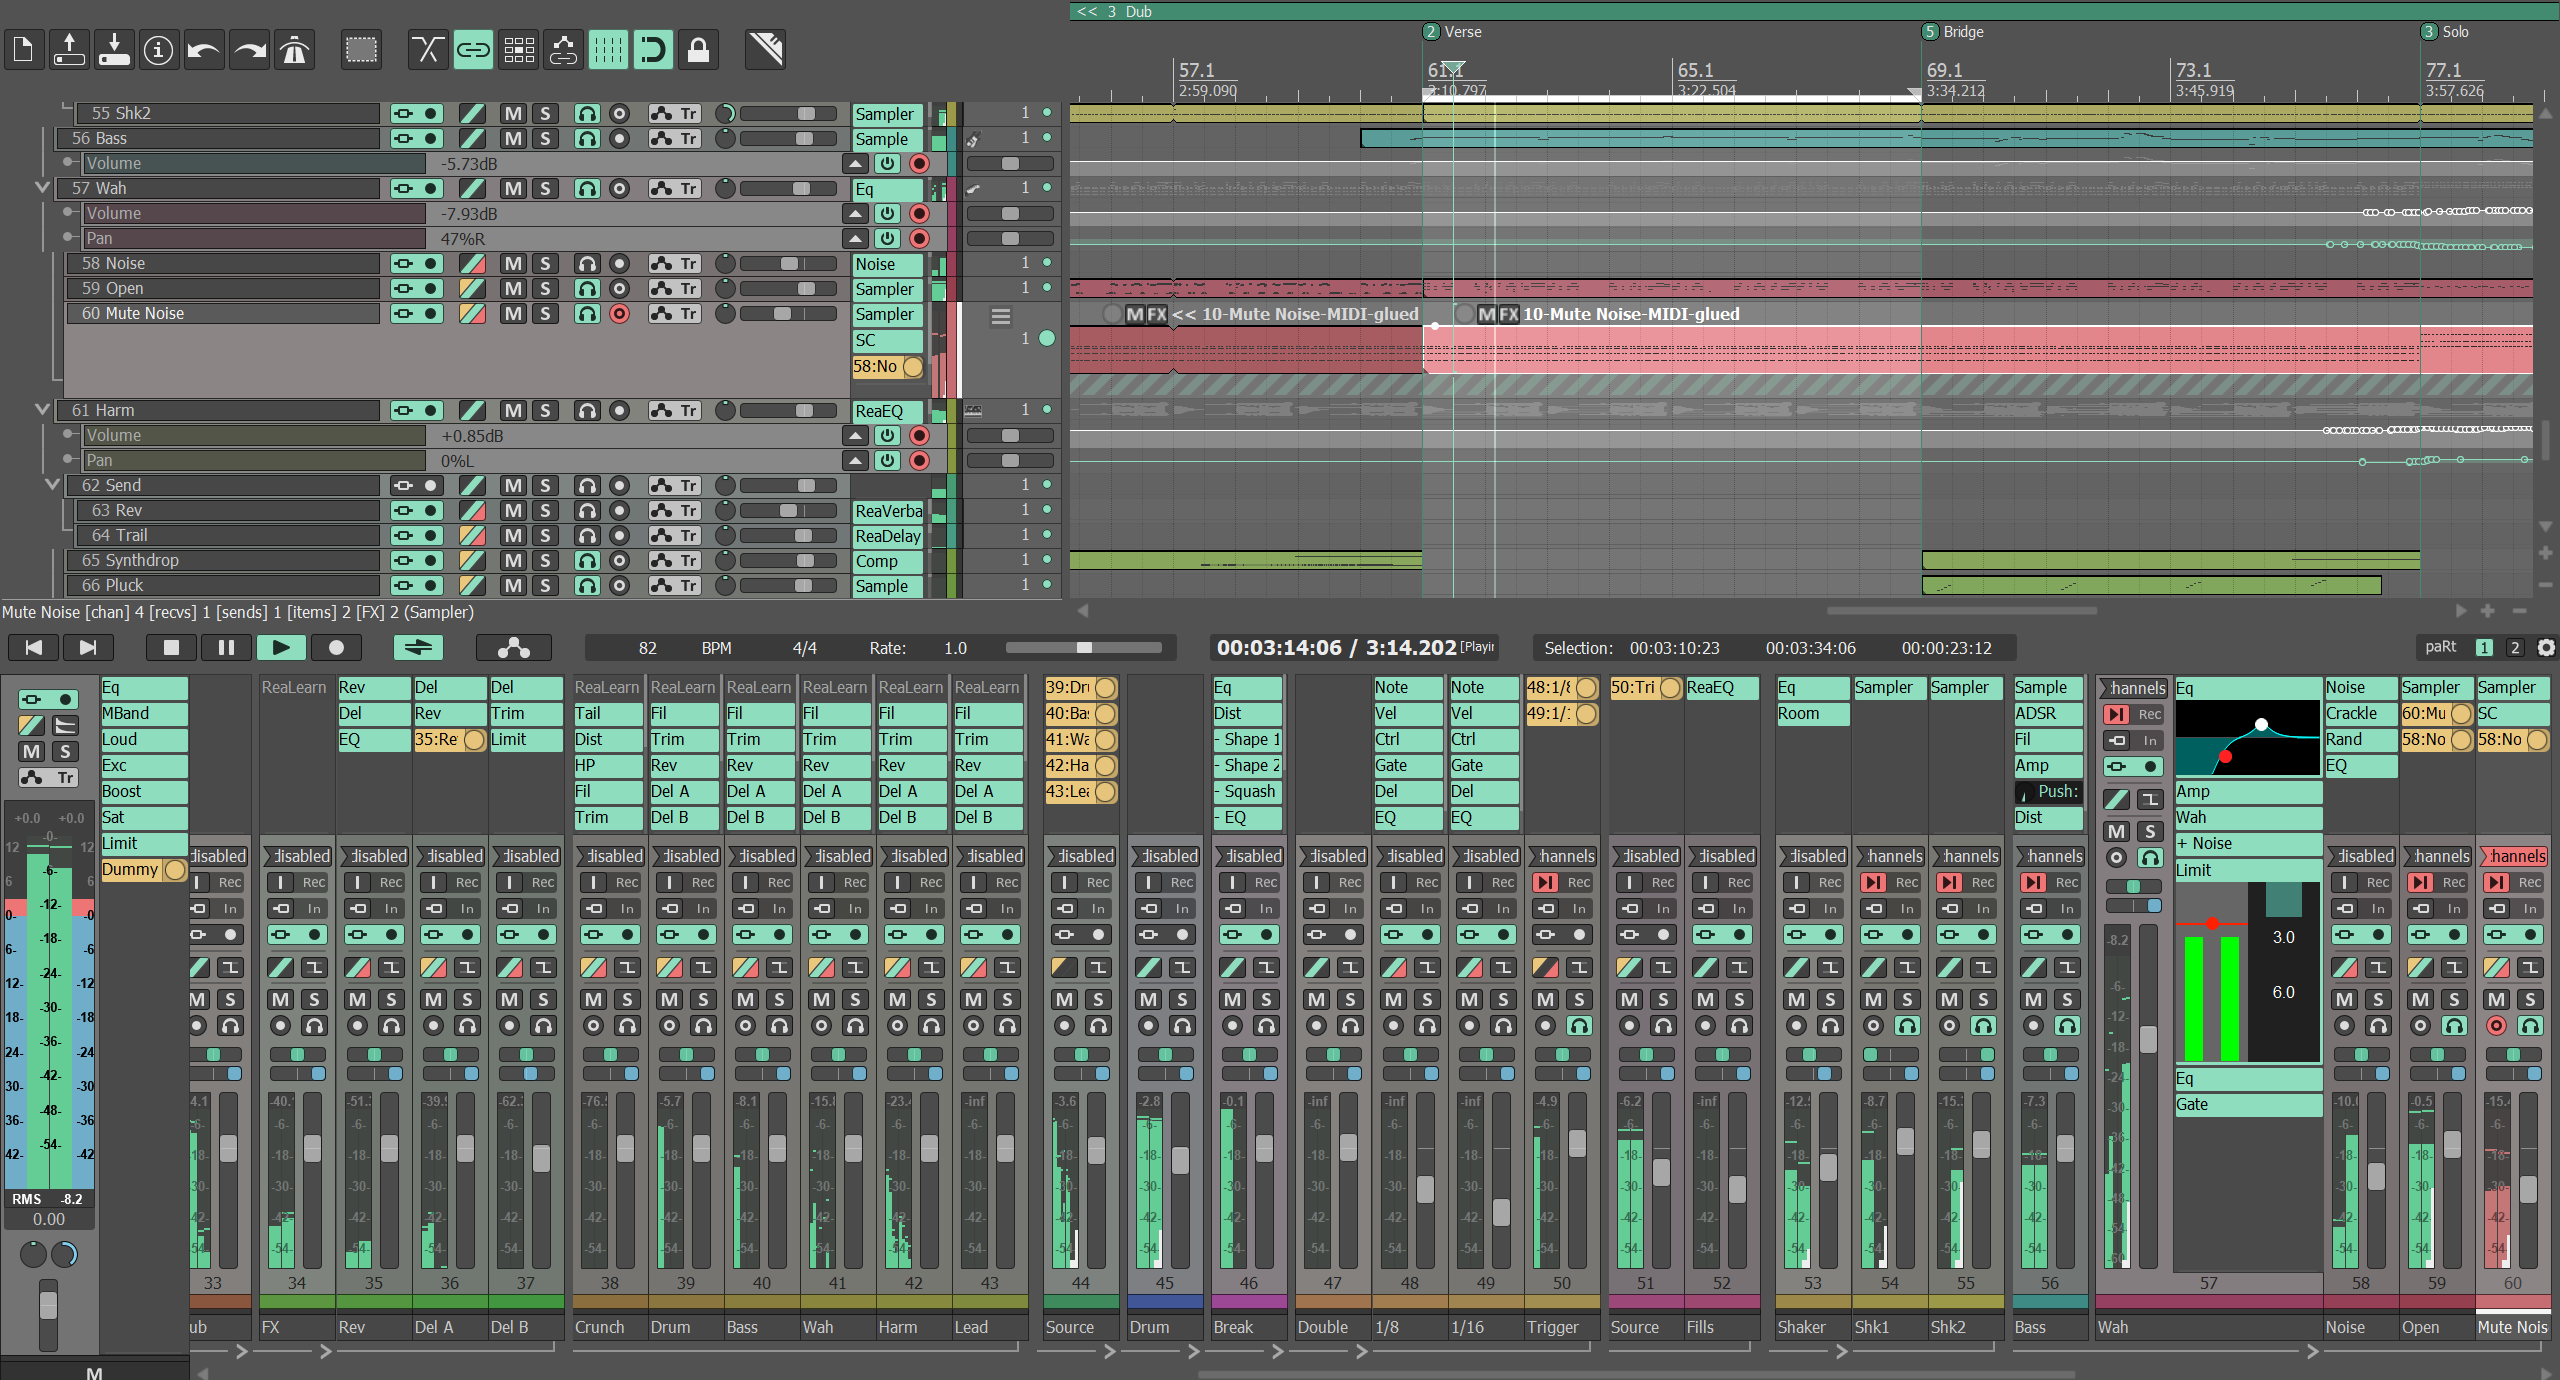Hide 57 Wah Volume envelope lane arrow
This screenshot has width=2560, height=1380.
click(855, 213)
